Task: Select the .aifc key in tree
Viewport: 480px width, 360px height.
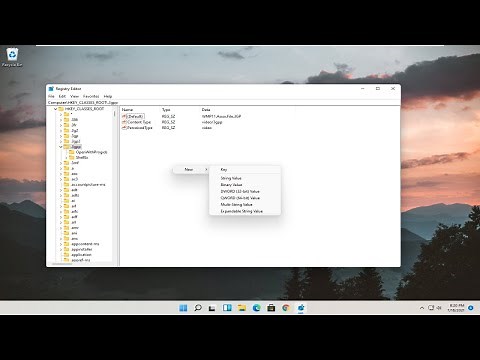Action: tap(75, 211)
